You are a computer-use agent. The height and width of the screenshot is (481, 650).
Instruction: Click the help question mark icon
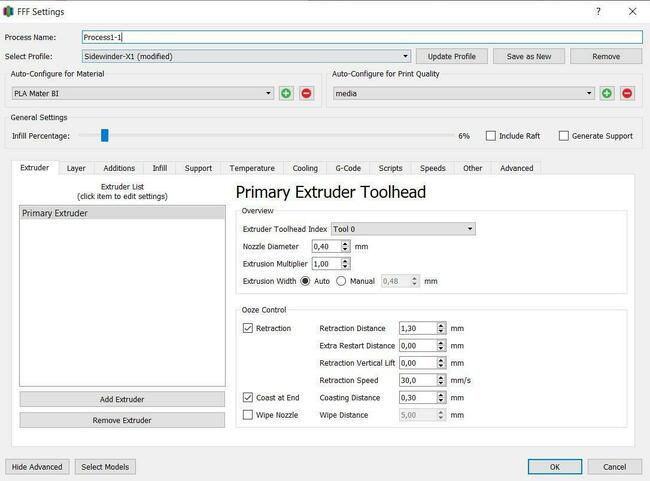(x=598, y=11)
